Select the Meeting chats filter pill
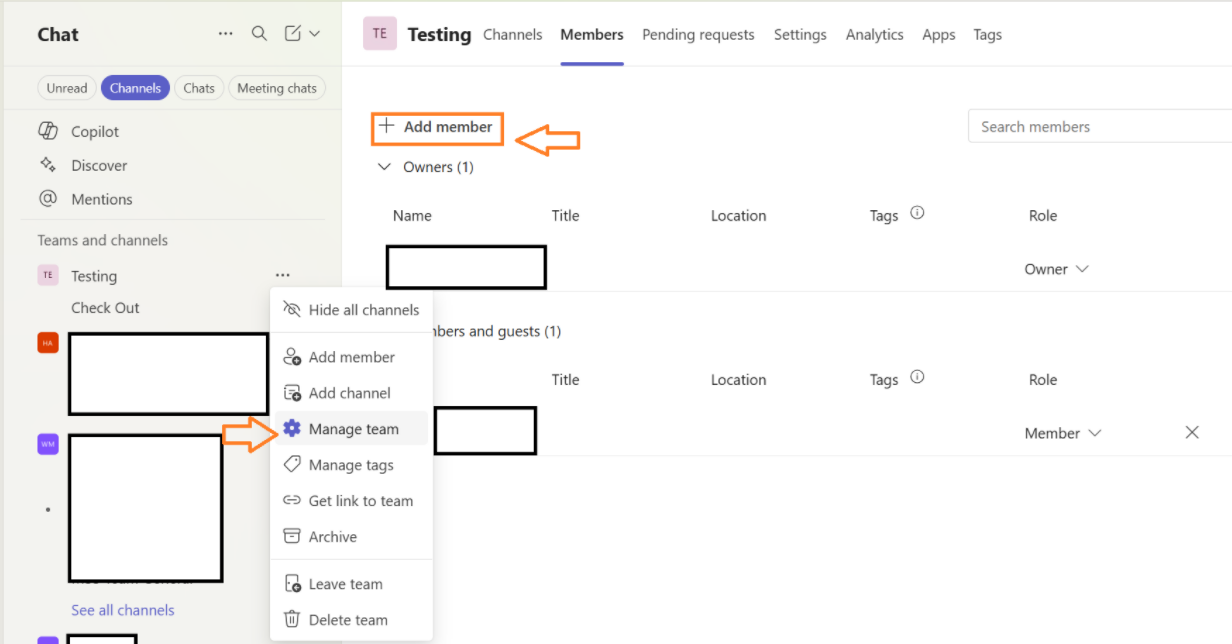The width and height of the screenshot is (1232, 644). pyautogui.click(x=277, y=88)
